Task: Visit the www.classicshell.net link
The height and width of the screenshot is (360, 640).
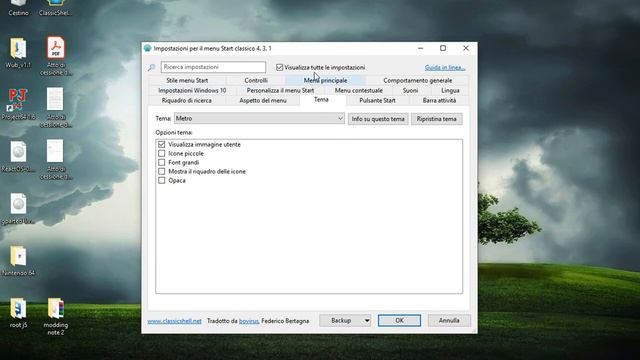Action: click(x=174, y=321)
